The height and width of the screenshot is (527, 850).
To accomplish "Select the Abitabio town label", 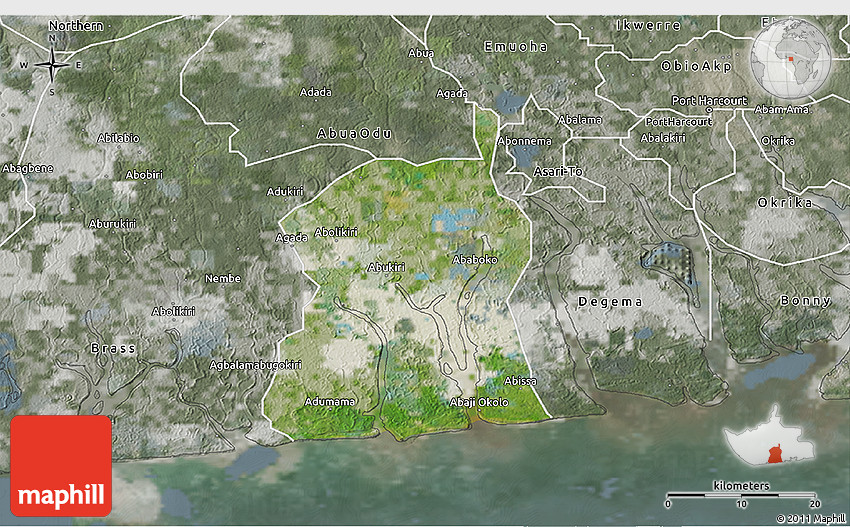I will 119,137.
